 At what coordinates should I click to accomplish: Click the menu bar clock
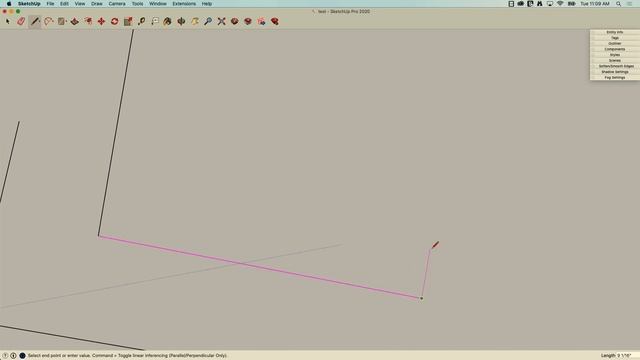click(x=595, y=4)
